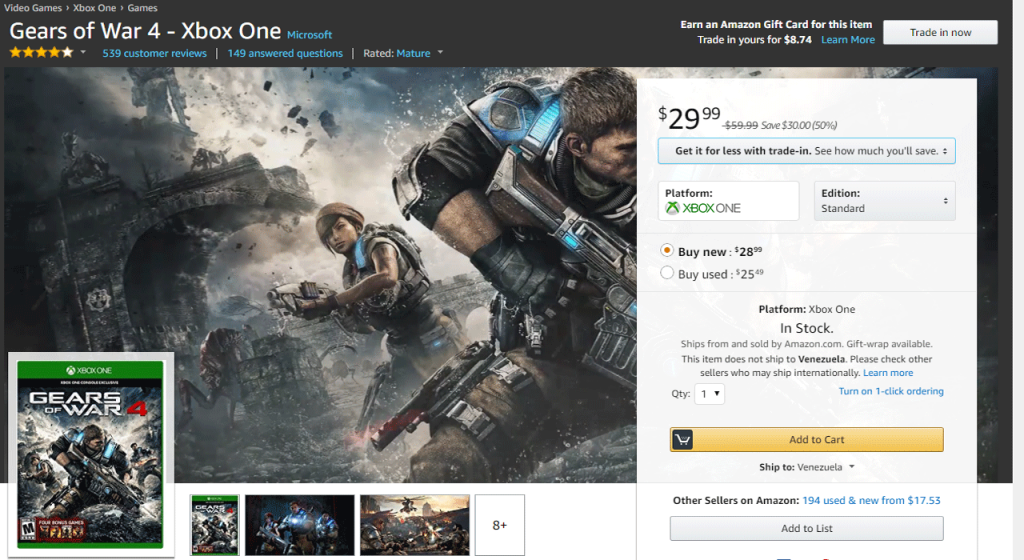The width and height of the screenshot is (1024, 560).
Task: View the second screenshot thumbnail with soldiers
Action: [300, 525]
